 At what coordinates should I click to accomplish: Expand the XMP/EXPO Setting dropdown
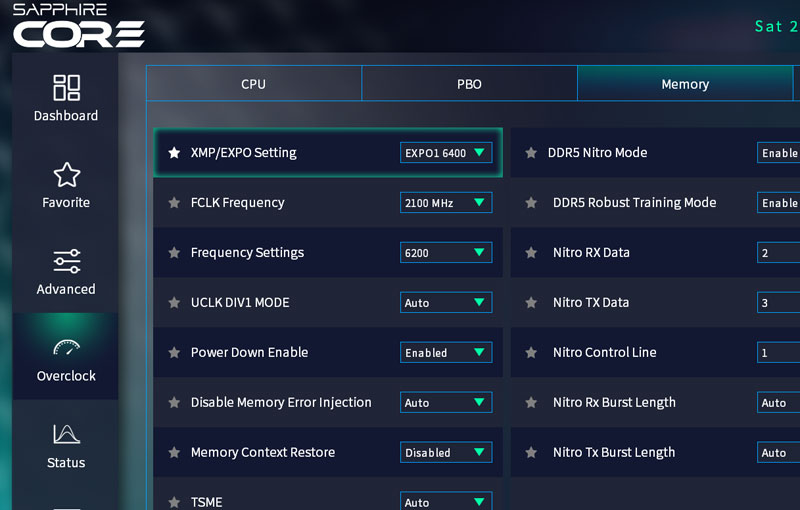[x=446, y=153]
